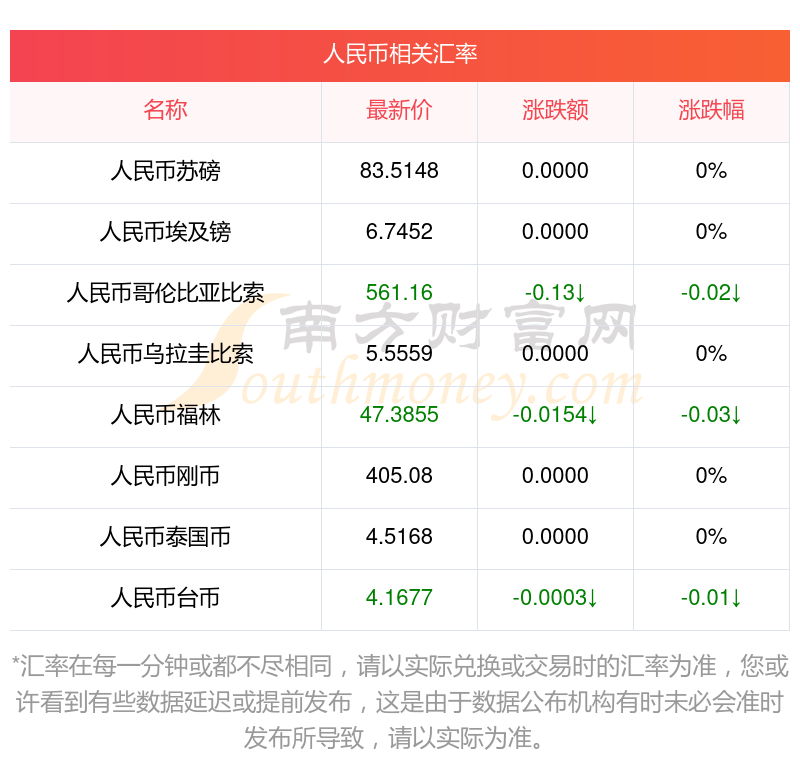Click the percentage -0.02↓
Viewport: 800px width, 769px height.
coord(711,292)
